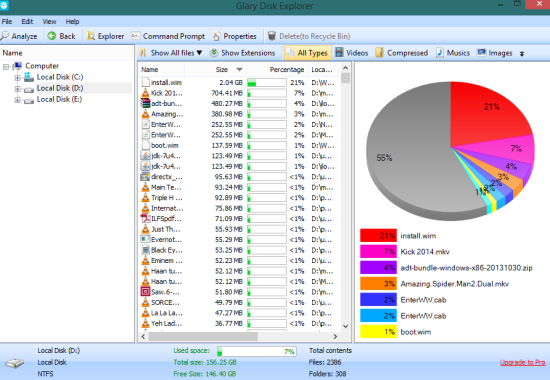Open the View menu
The height and width of the screenshot is (380, 550).
(x=49, y=21)
